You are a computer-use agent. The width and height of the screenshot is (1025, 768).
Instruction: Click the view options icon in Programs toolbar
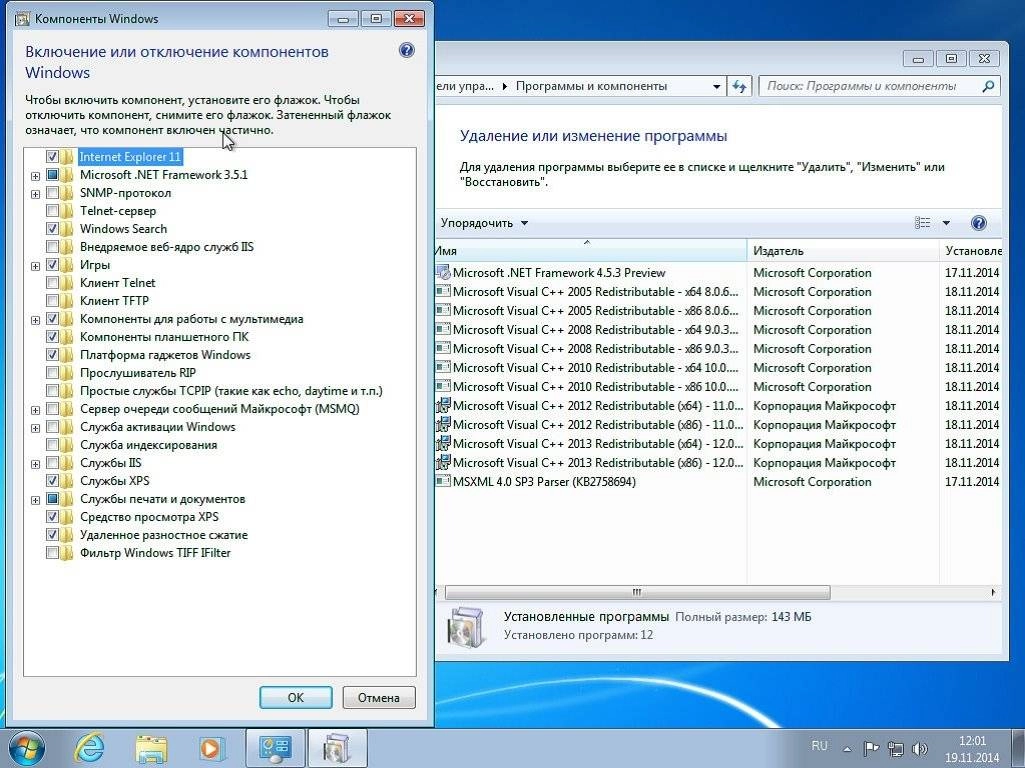point(922,224)
